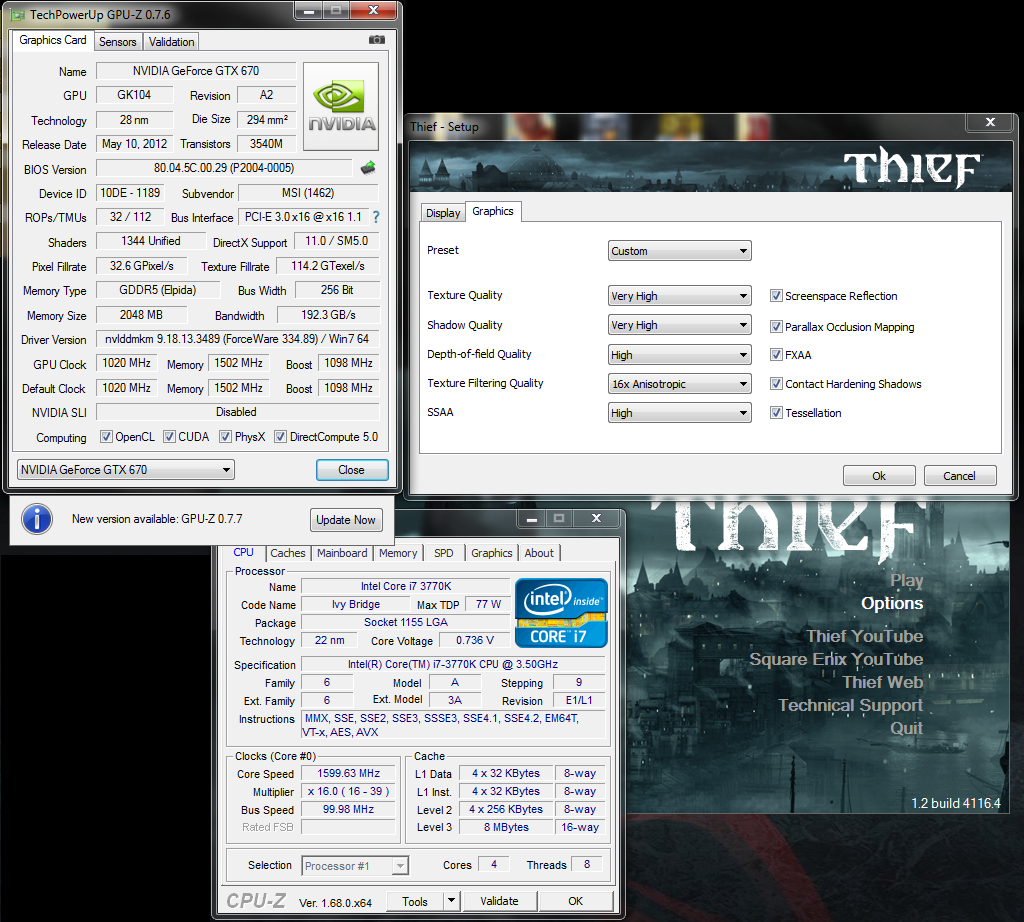Disable Contact Hardening Shadows

pyautogui.click(x=776, y=384)
